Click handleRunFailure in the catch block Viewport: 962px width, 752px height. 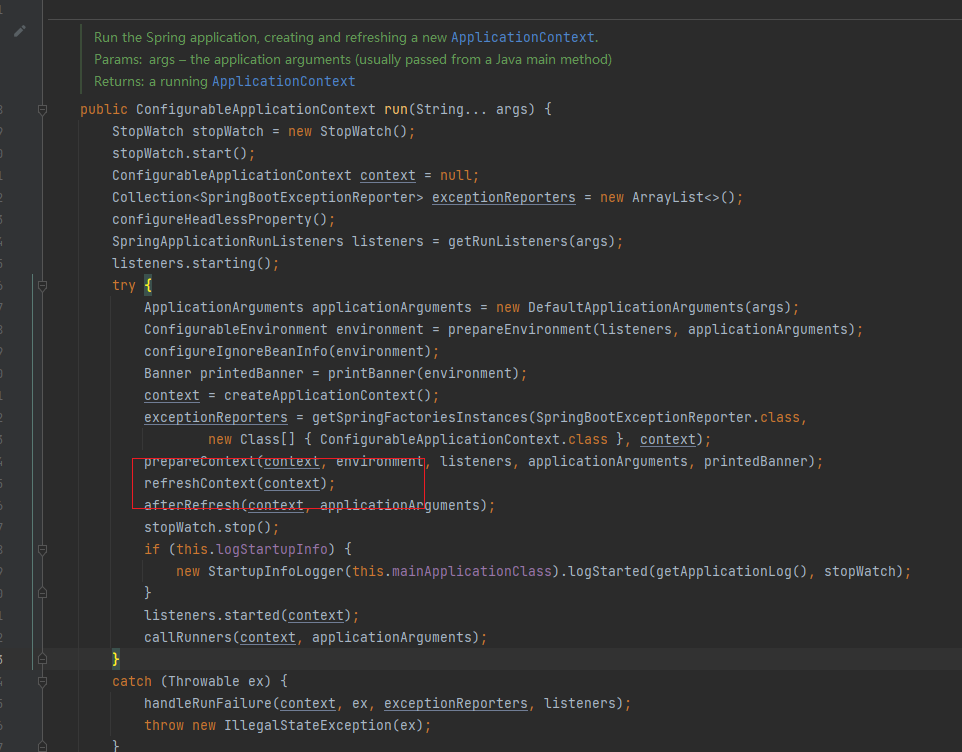208,703
